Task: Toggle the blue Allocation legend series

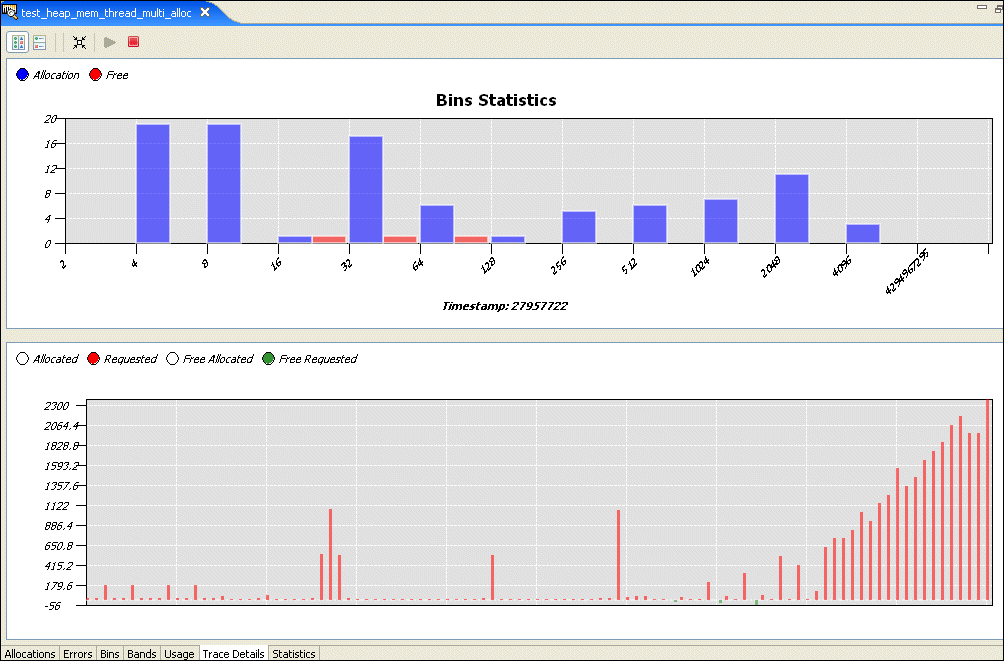Action: click(x=23, y=75)
